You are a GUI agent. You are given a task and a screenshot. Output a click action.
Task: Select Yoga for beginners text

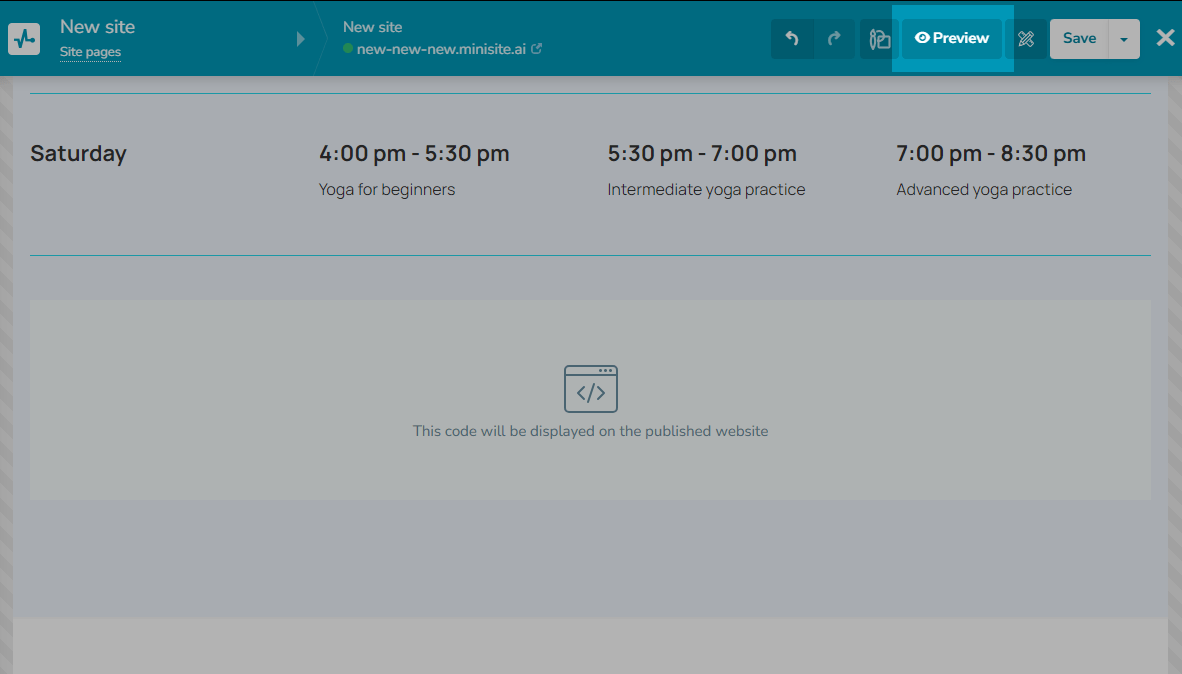pyautogui.click(x=387, y=189)
